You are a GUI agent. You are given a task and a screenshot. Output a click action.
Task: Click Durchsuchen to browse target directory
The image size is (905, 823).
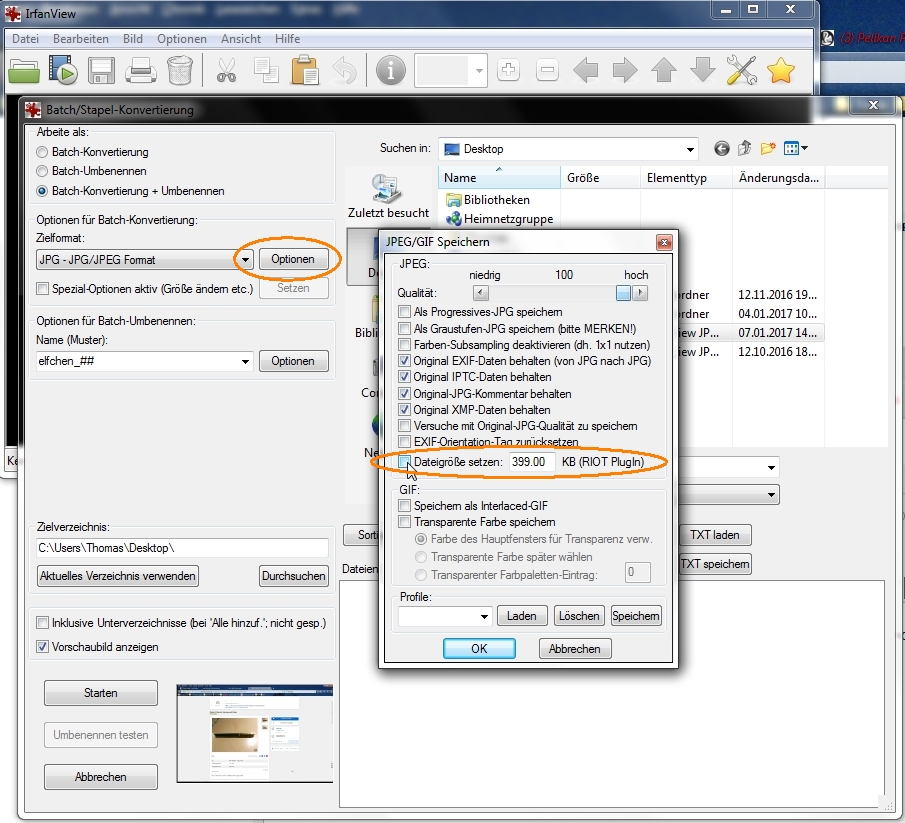[294, 576]
